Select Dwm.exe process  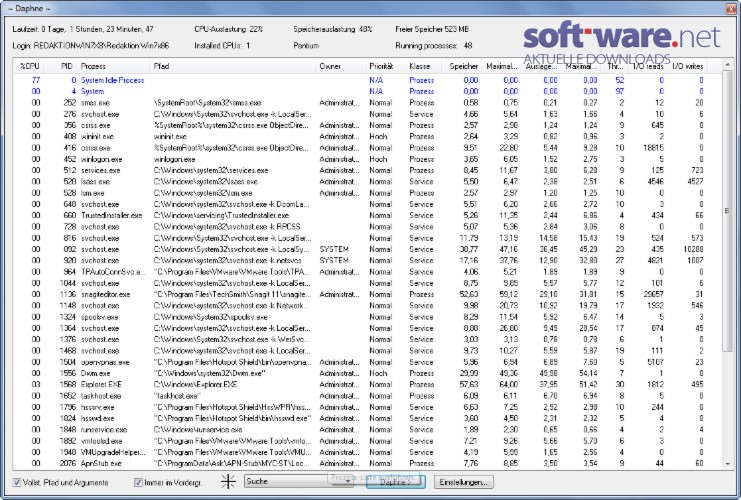click(x=362, y=373)
